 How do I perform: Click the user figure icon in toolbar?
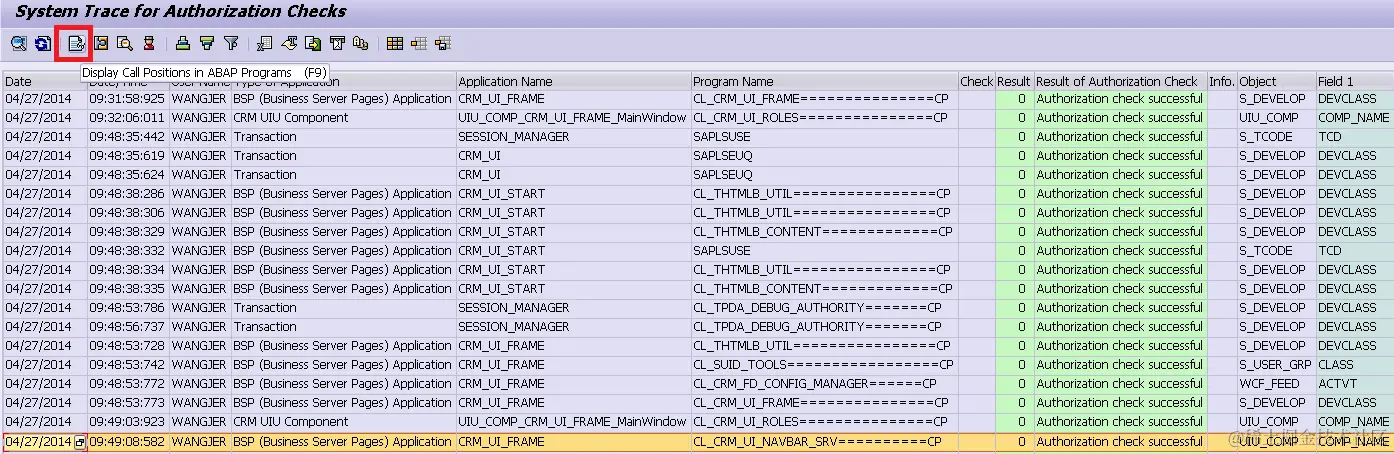pyautogui.click(x=149, y=43)
